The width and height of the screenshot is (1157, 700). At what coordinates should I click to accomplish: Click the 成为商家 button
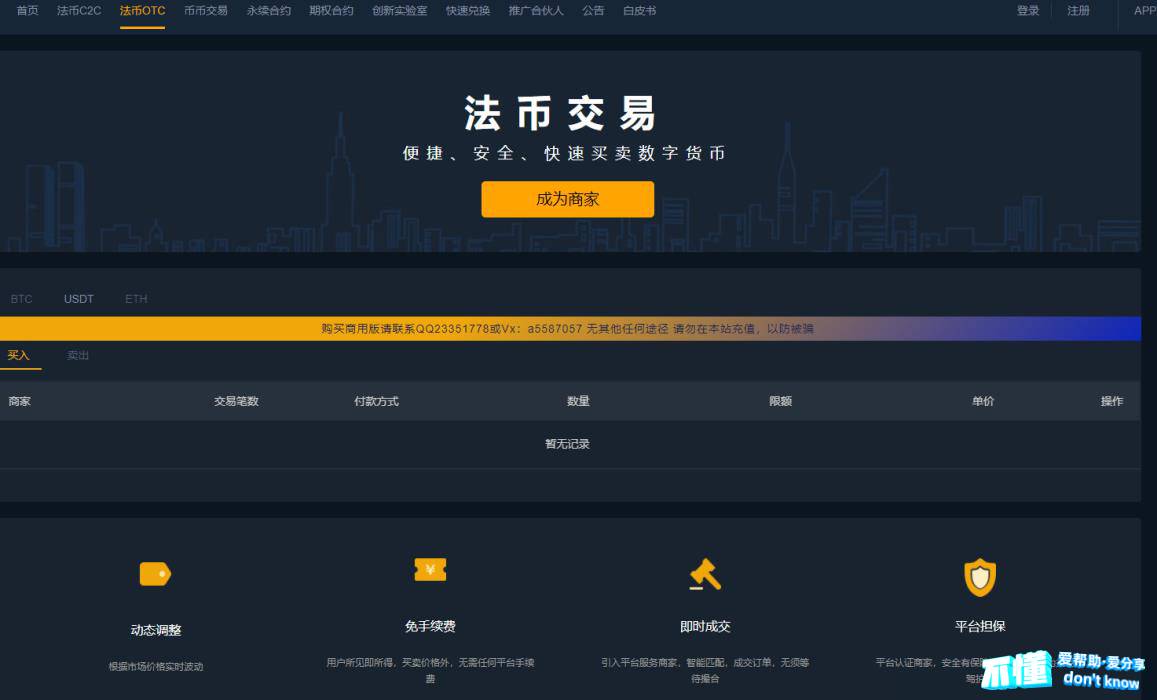point(567,199)
